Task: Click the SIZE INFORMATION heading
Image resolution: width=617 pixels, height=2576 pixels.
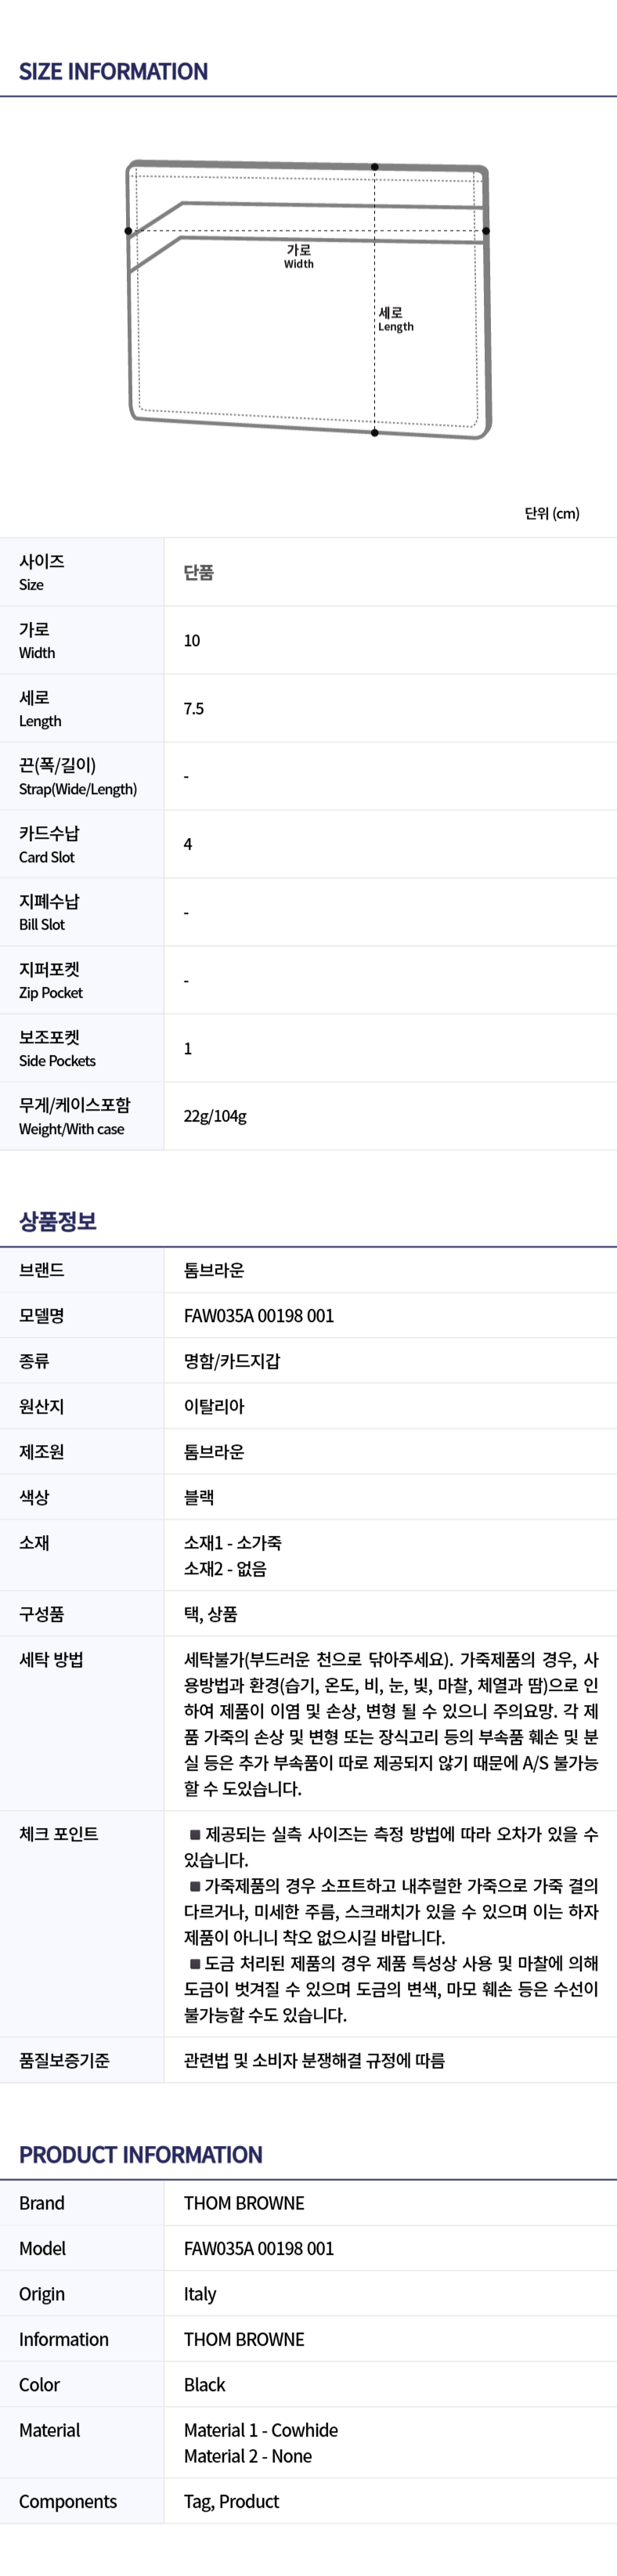Action: pos(113,72)
